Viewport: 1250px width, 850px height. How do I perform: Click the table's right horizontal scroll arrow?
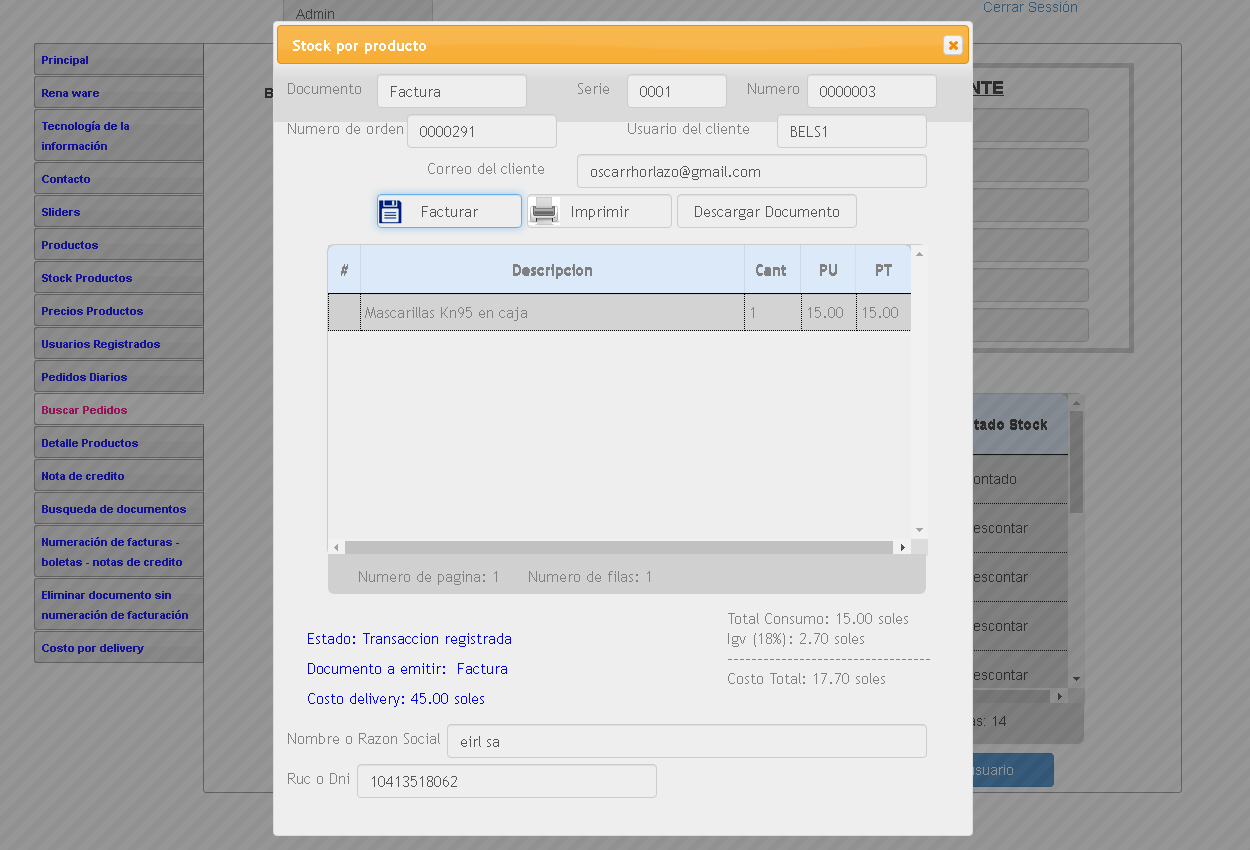(902, 547)
